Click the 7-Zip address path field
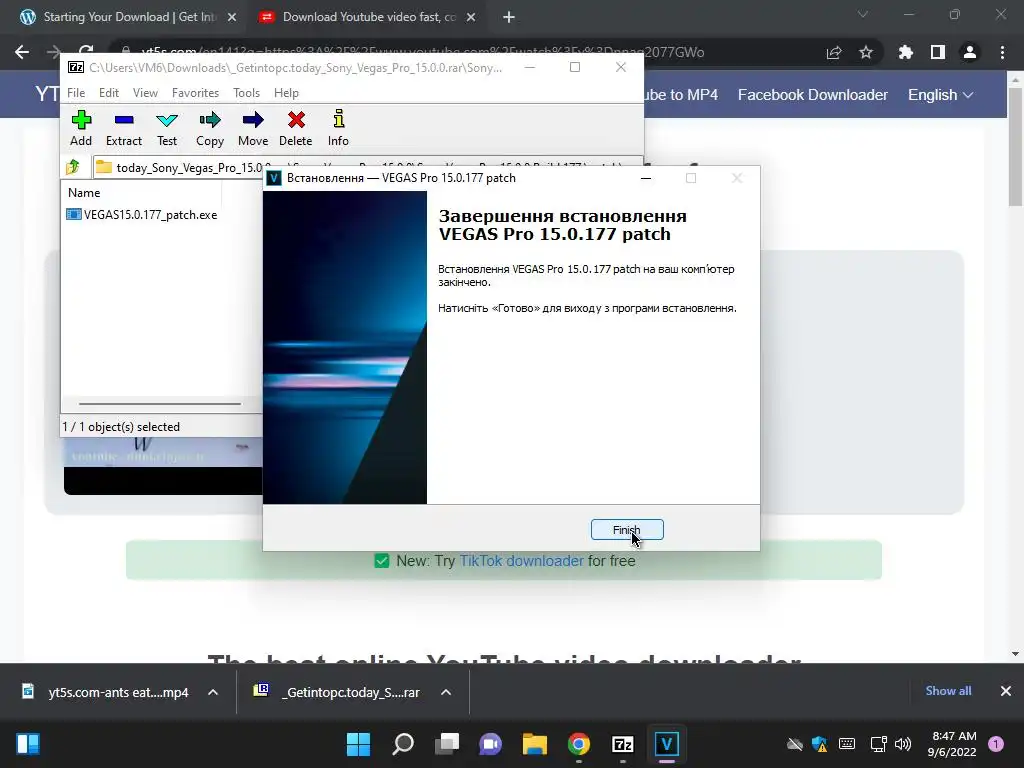This screenshot has height=768, width=1024. coord(368,167)
